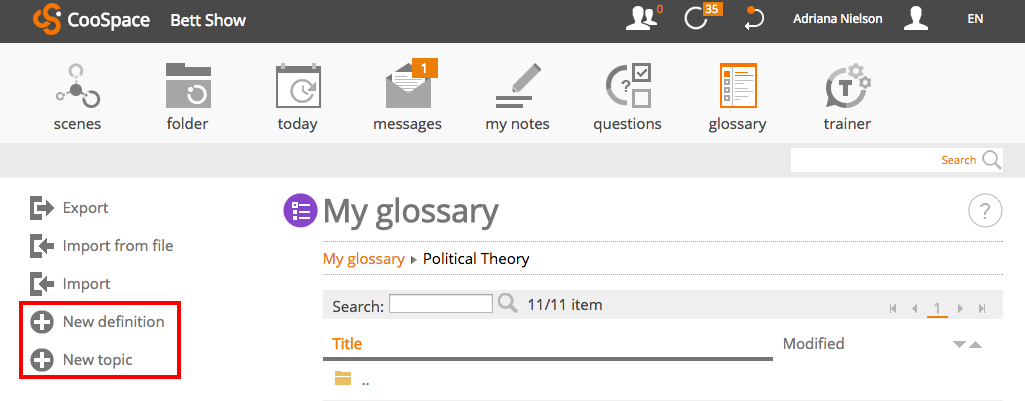Open the trainer icon
This screenshot has height=401, width=1025.
(846, 87)
